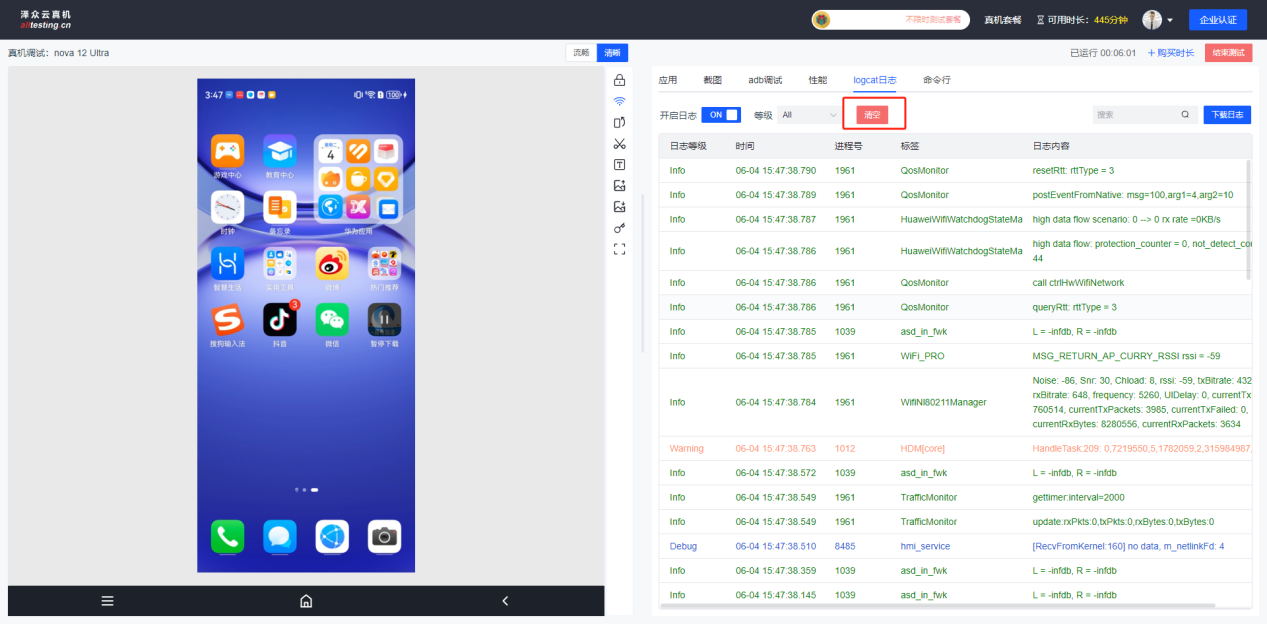Switch stream quality to 流畅
The width and height of the screenshot is (1267, 624).
tap(581, 53)
